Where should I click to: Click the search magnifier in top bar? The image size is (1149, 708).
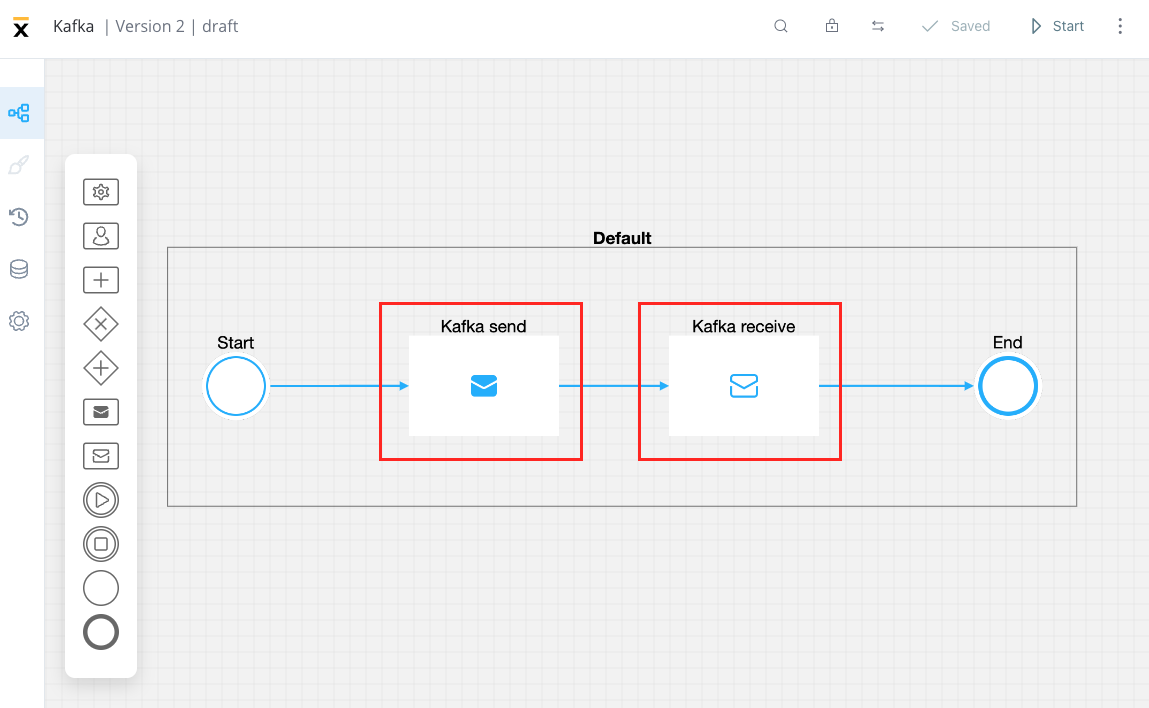tap(781, 26)
